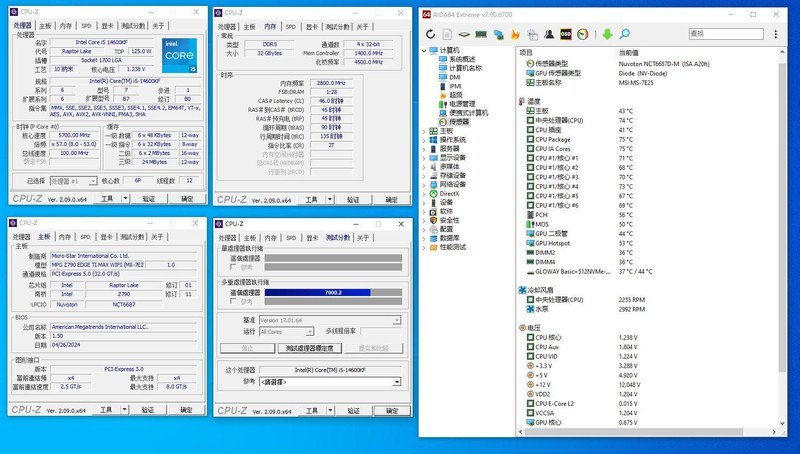Click 验证 button in CPU-Z processor window
This screenshot has width=800, height=454.
(148, 198)
